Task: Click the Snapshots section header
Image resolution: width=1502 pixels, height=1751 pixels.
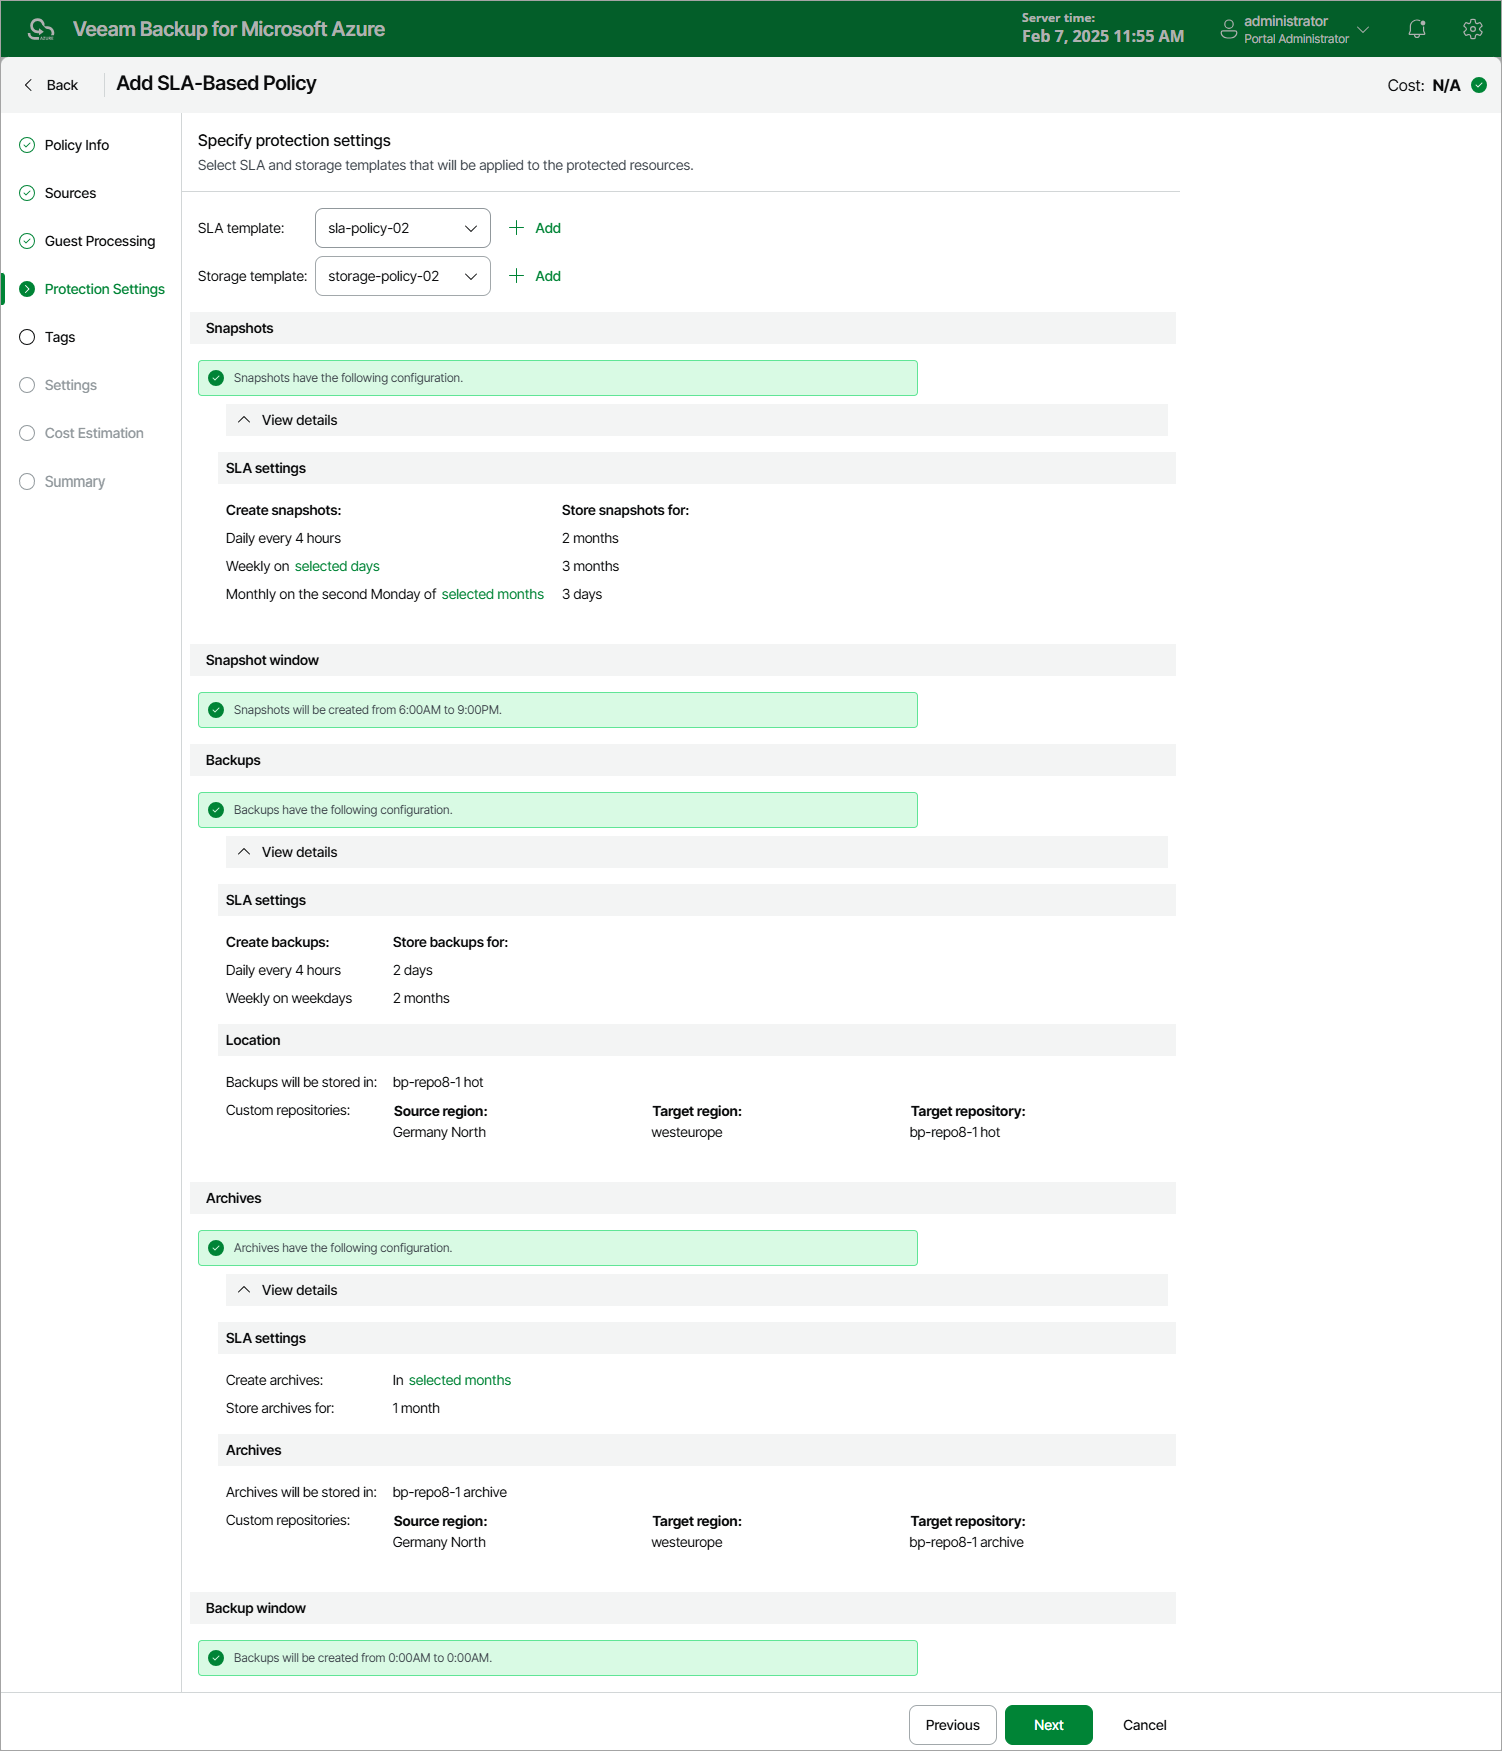Action: pyautogui.click(x=683, y=328)
